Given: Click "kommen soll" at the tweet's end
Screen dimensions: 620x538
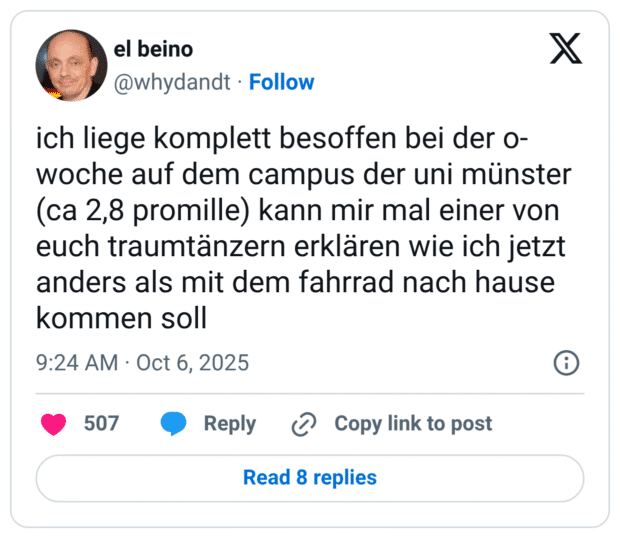Looking at the screenshot, I should click(x=121, y=319).
